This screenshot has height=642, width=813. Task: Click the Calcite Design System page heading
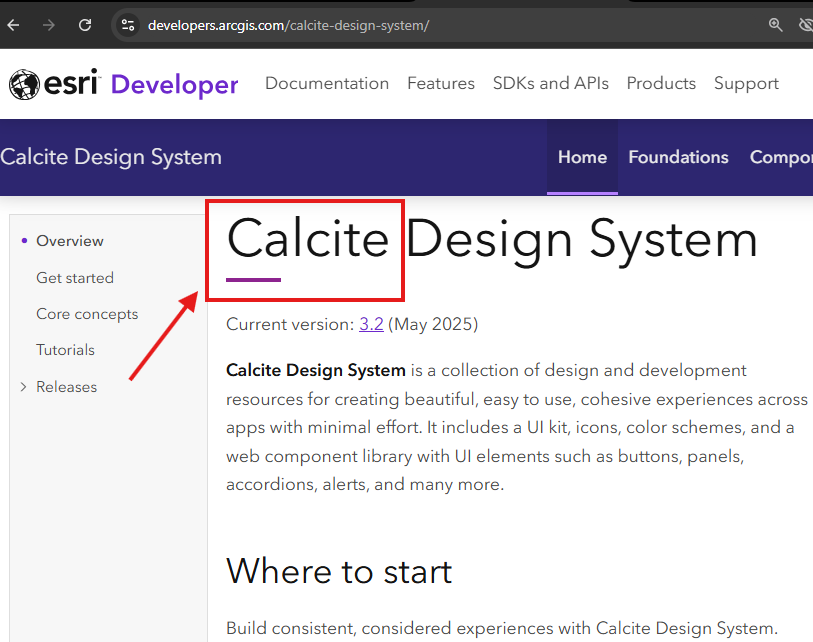(x=492, y=240)
